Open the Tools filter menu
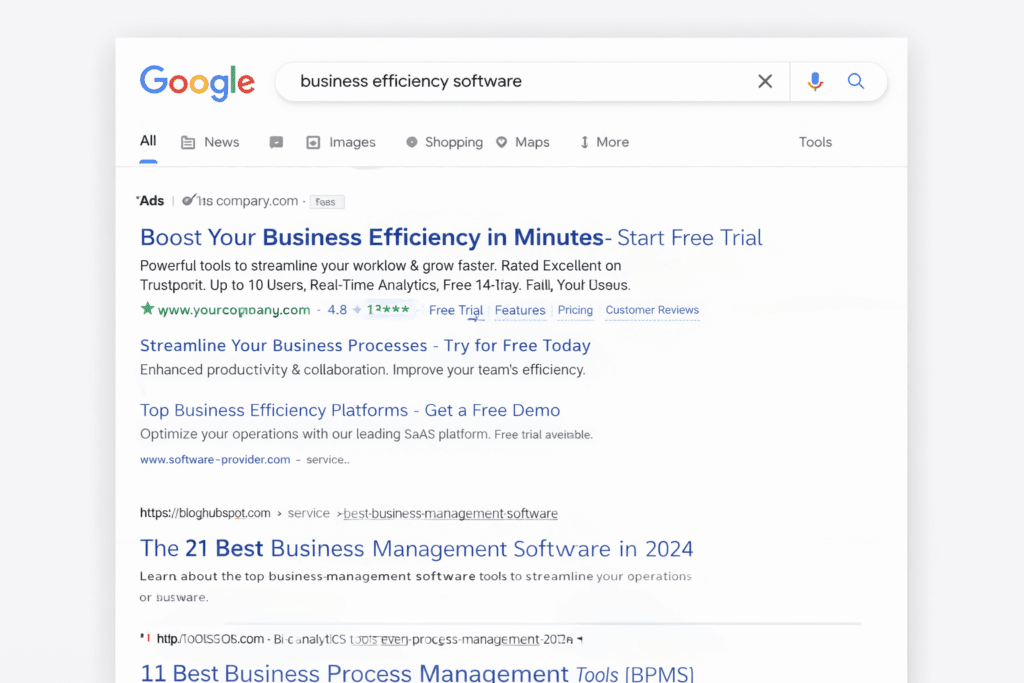The image size is (1024, 683). click(815, 142)
